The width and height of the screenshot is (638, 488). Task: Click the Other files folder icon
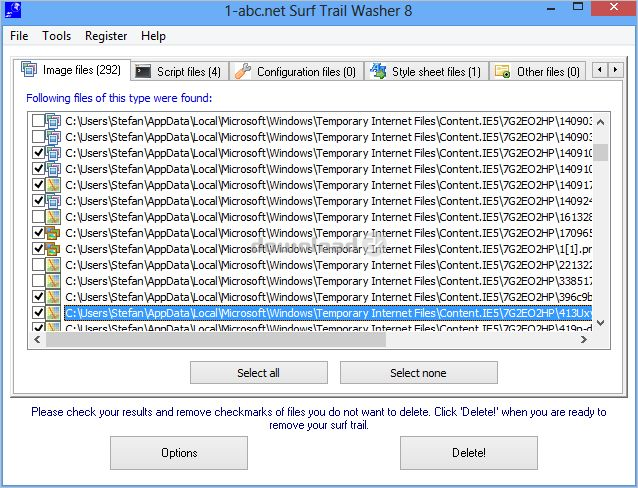502,72
